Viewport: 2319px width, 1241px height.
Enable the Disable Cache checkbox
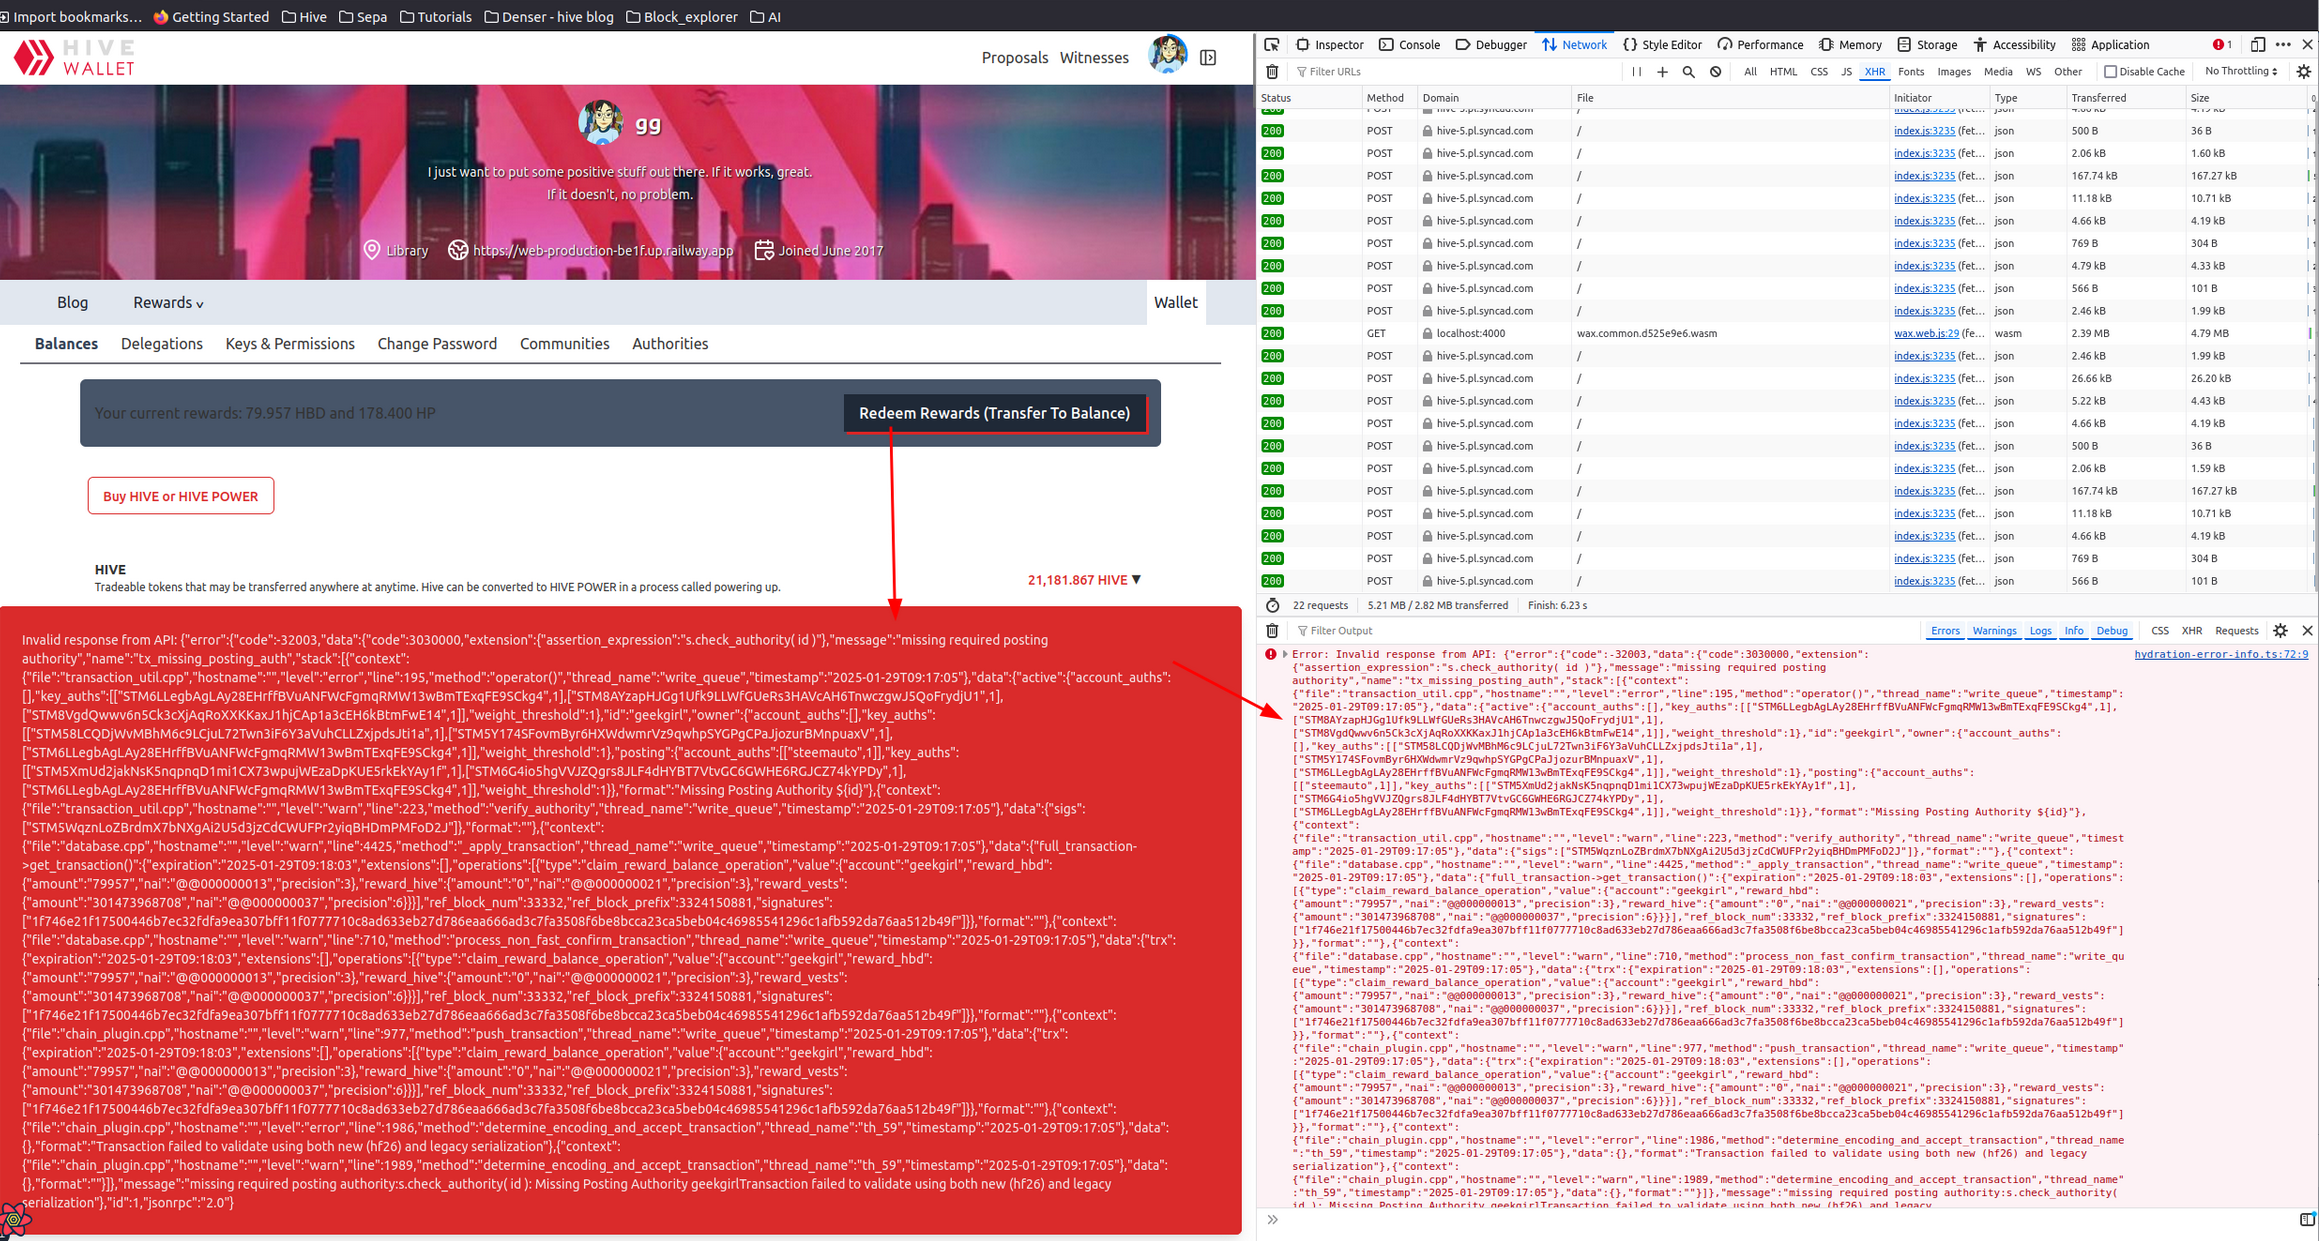2110,72
